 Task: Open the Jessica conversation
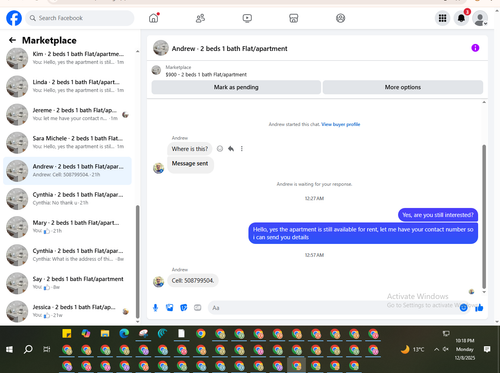point(68,311)
